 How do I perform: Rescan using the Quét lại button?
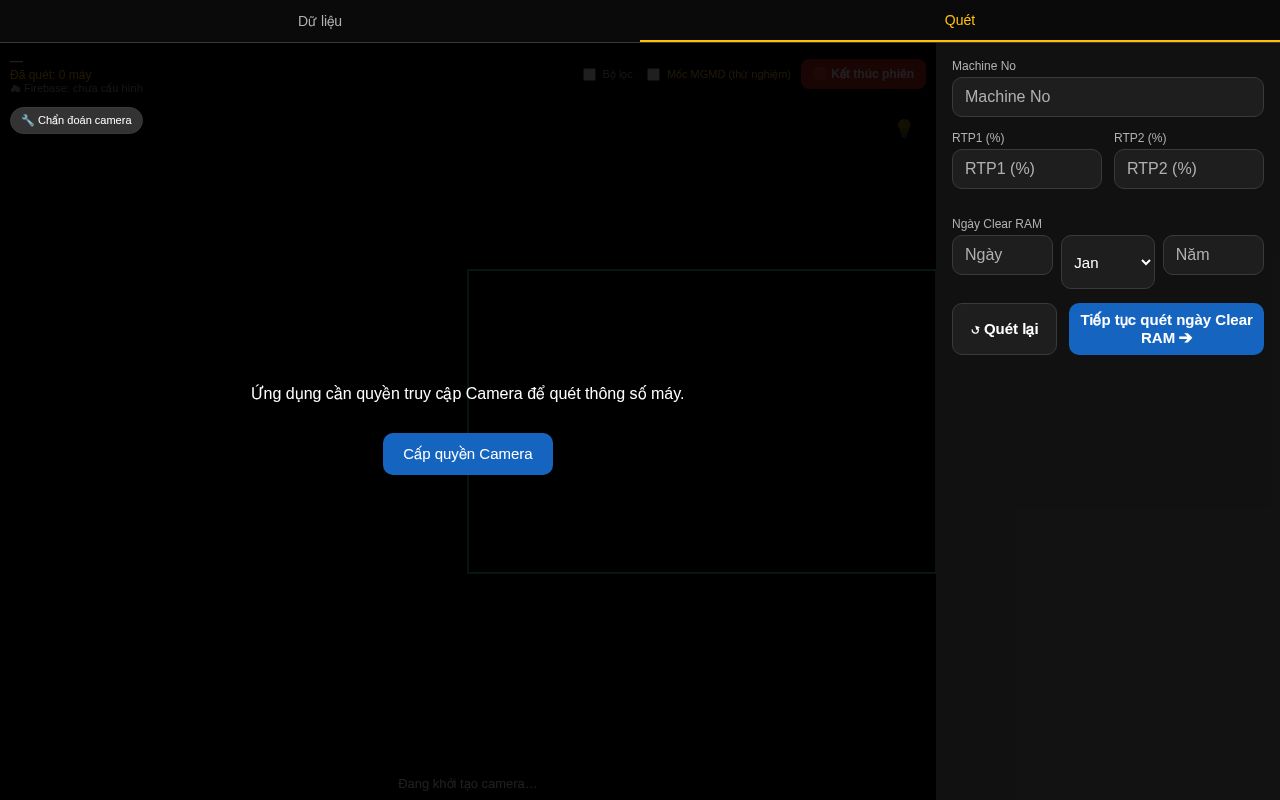click(1004, 329)
